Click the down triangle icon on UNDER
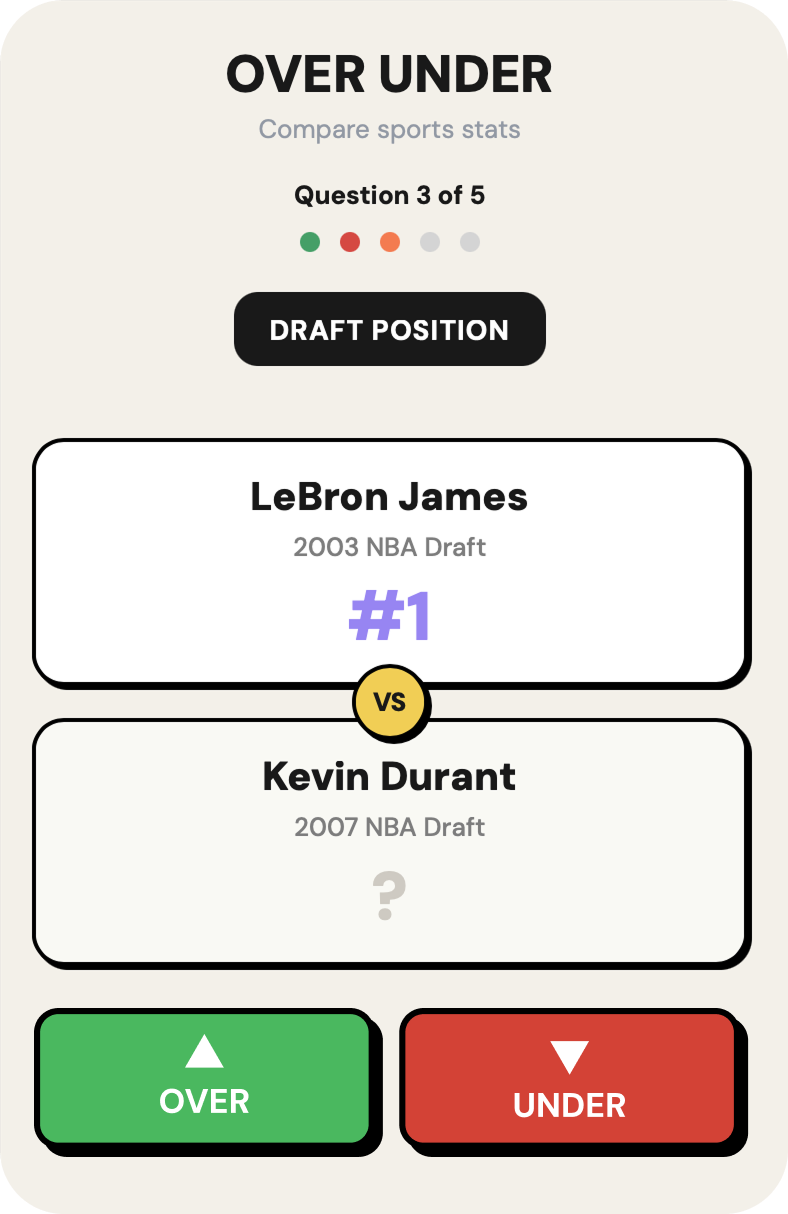 569,1057
